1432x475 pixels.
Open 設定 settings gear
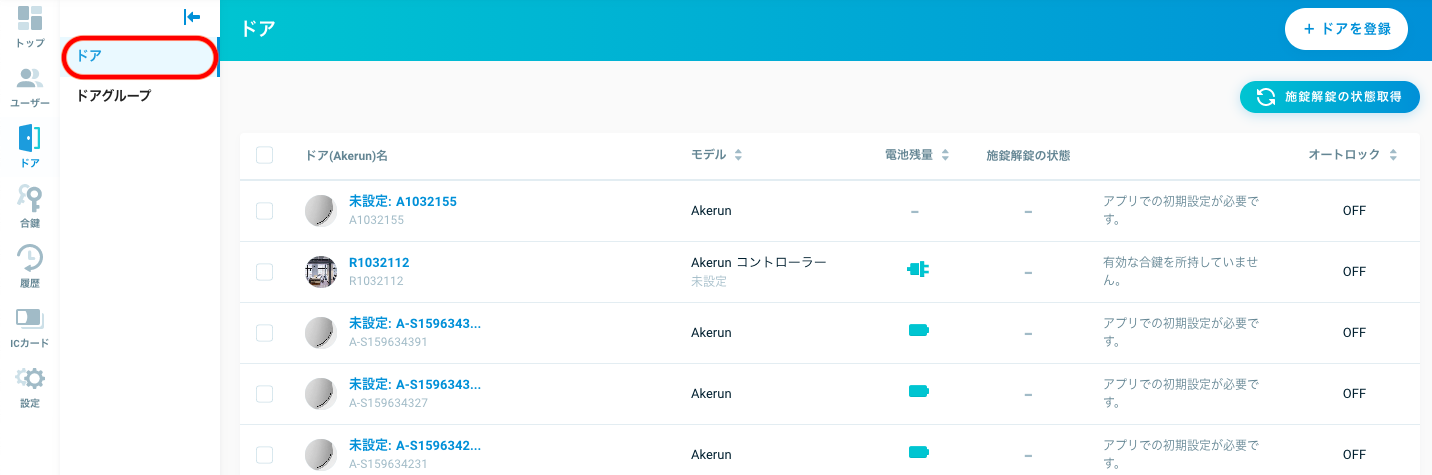click(x=30, y=387)
